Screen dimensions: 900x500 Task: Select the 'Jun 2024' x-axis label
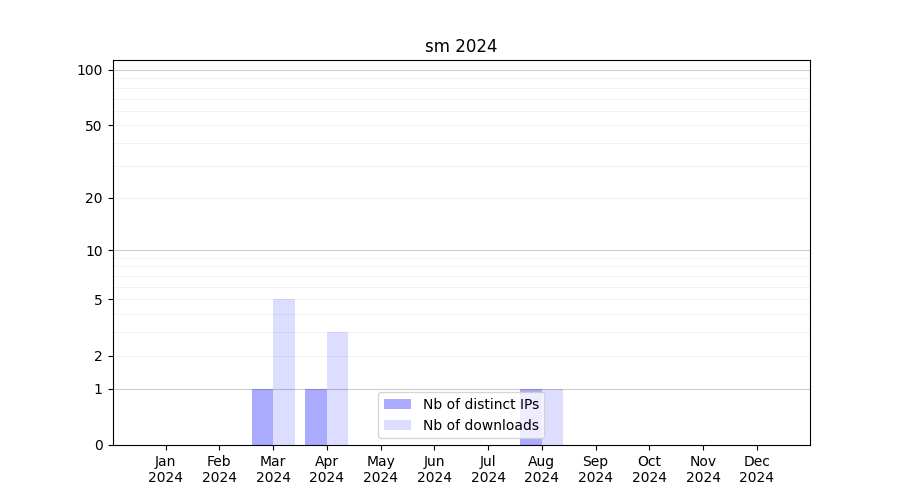click(x=434, y=469)
